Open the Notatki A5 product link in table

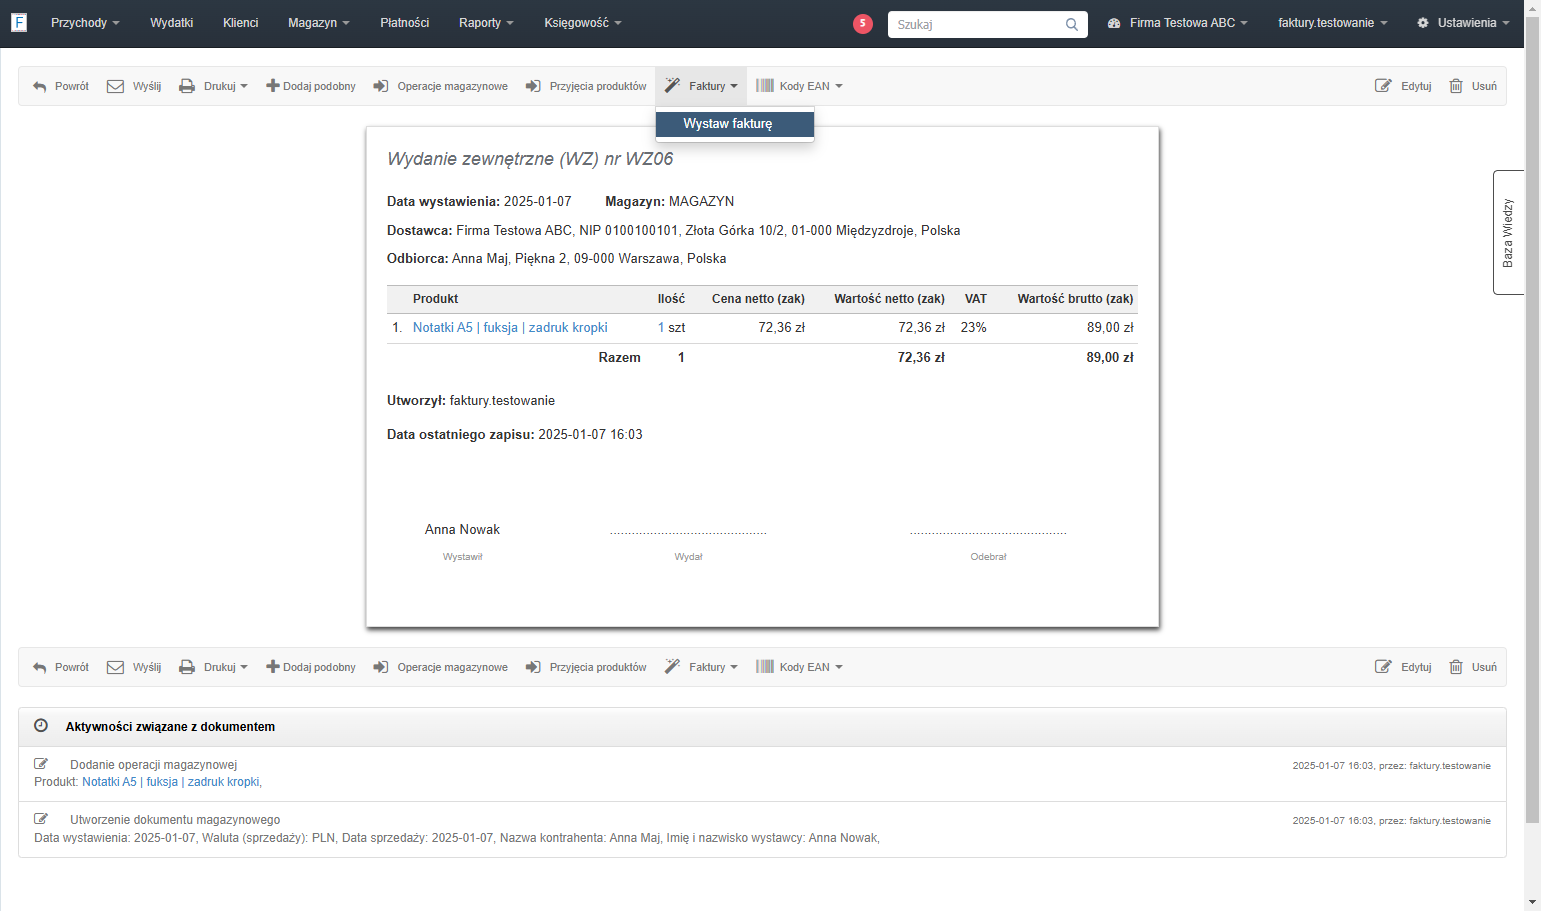[x=510, y=328]
